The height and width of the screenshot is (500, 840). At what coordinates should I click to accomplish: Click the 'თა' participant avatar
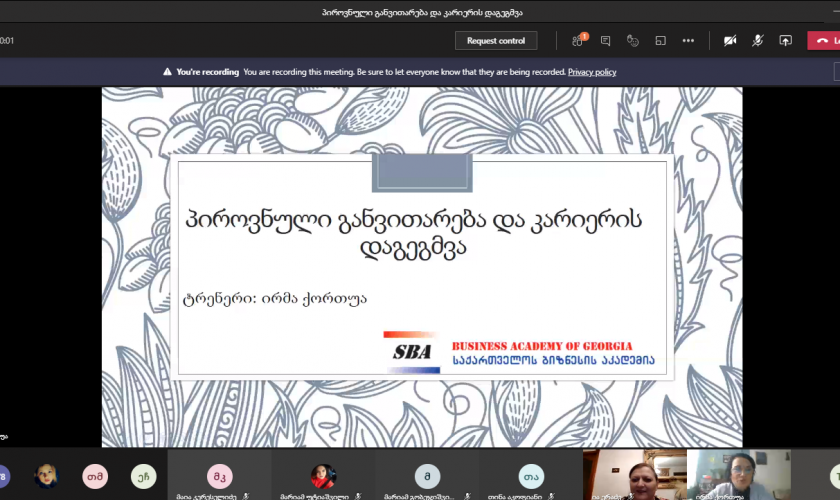tap(530, 475)
